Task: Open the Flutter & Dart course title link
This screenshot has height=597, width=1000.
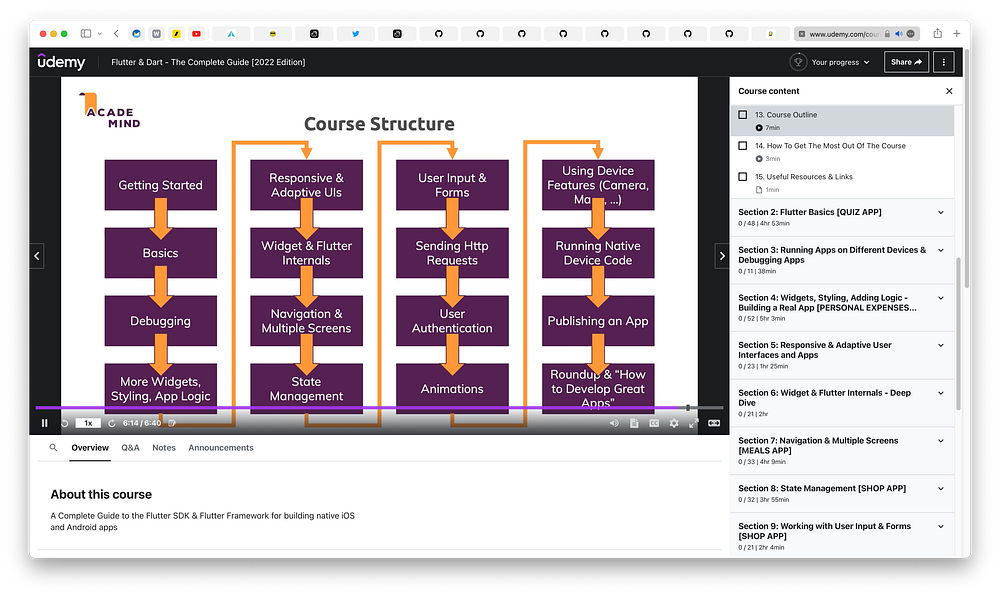Action: click(208, 62)
